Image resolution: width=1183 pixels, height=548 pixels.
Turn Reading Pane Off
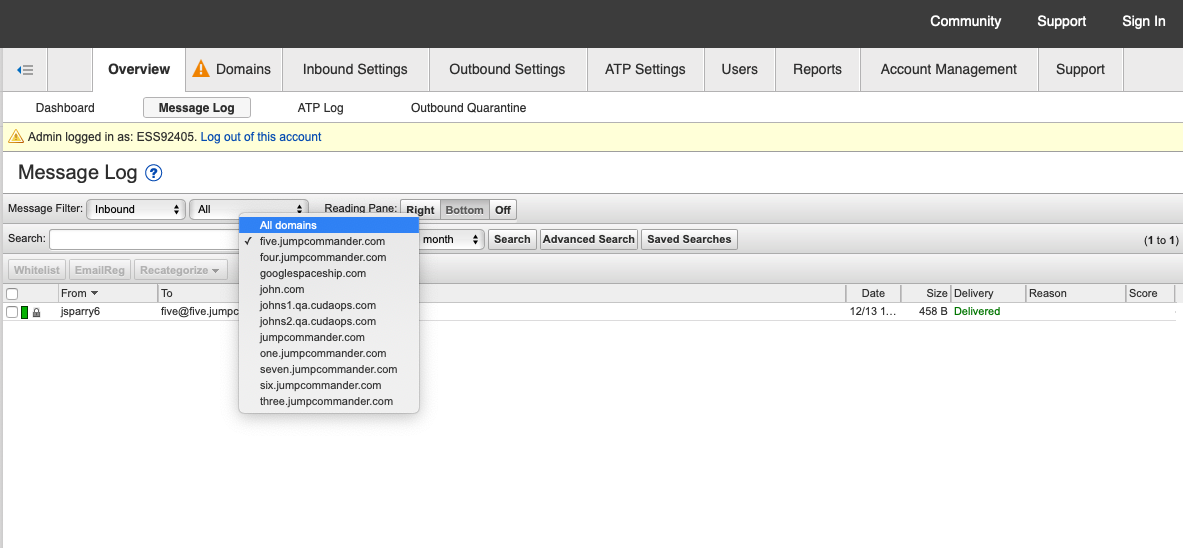pyautogui.click(x=502, y=210)
